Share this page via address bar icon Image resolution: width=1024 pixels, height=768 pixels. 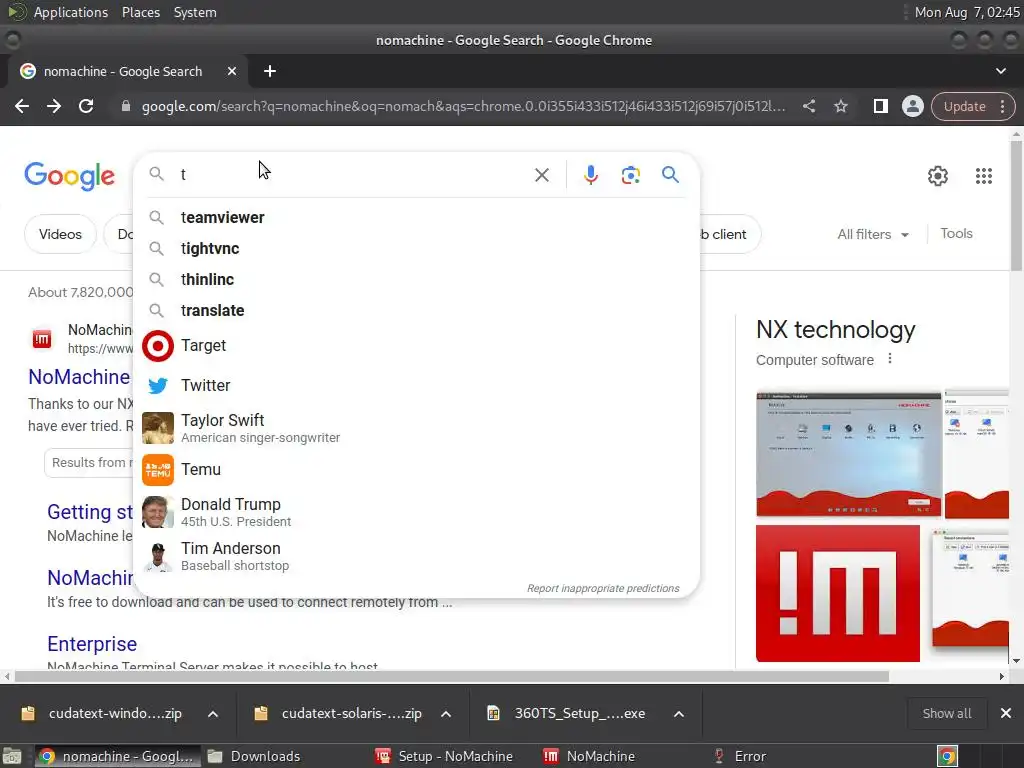pos(808,106)
